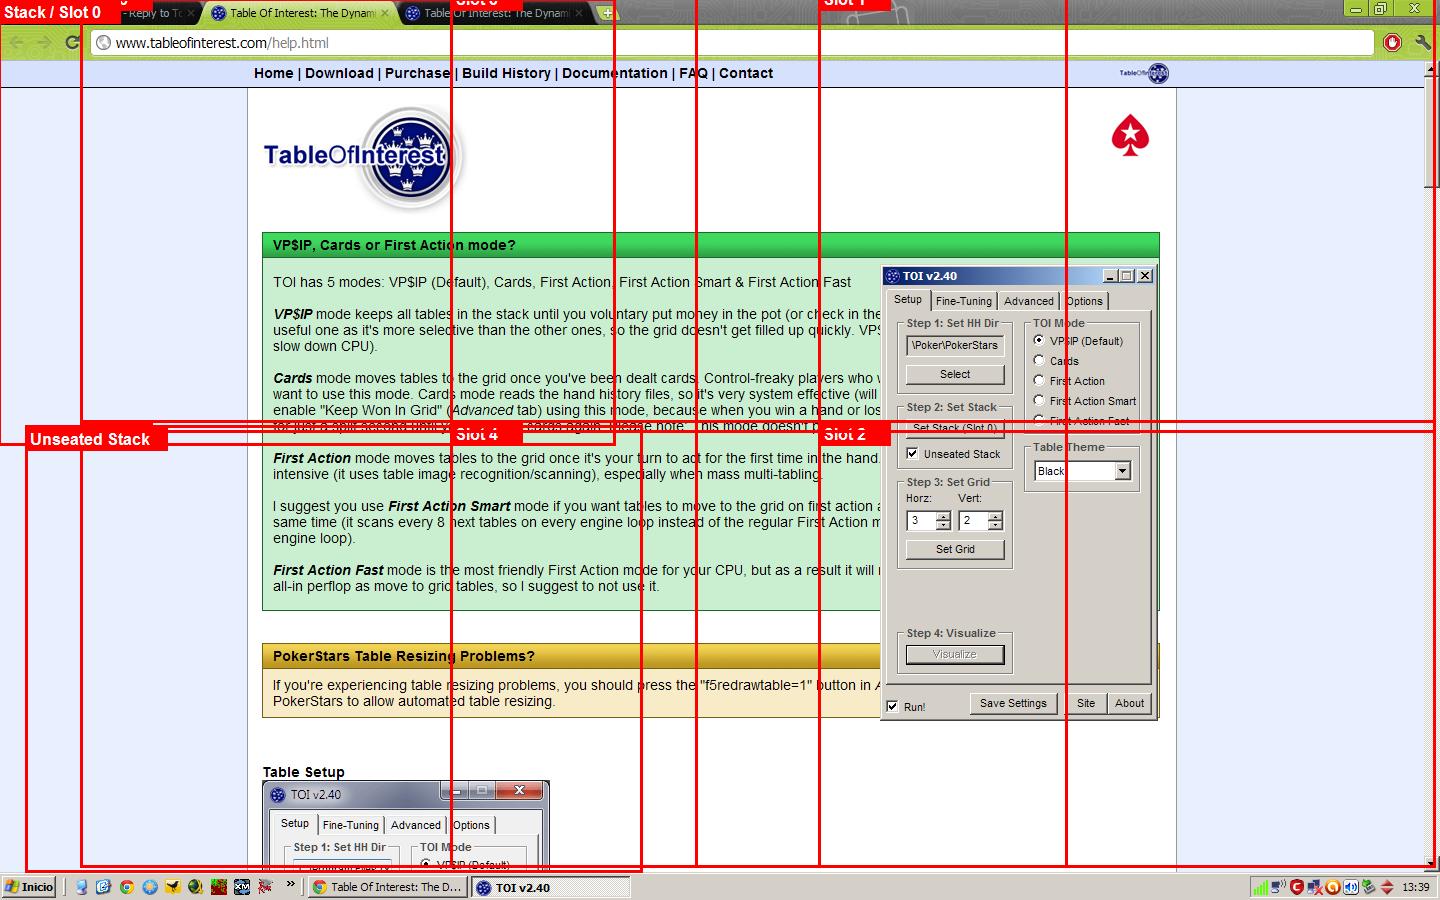Click the Set Stack (Slot 0) button
1440x900 pixels.
point(955,428)
